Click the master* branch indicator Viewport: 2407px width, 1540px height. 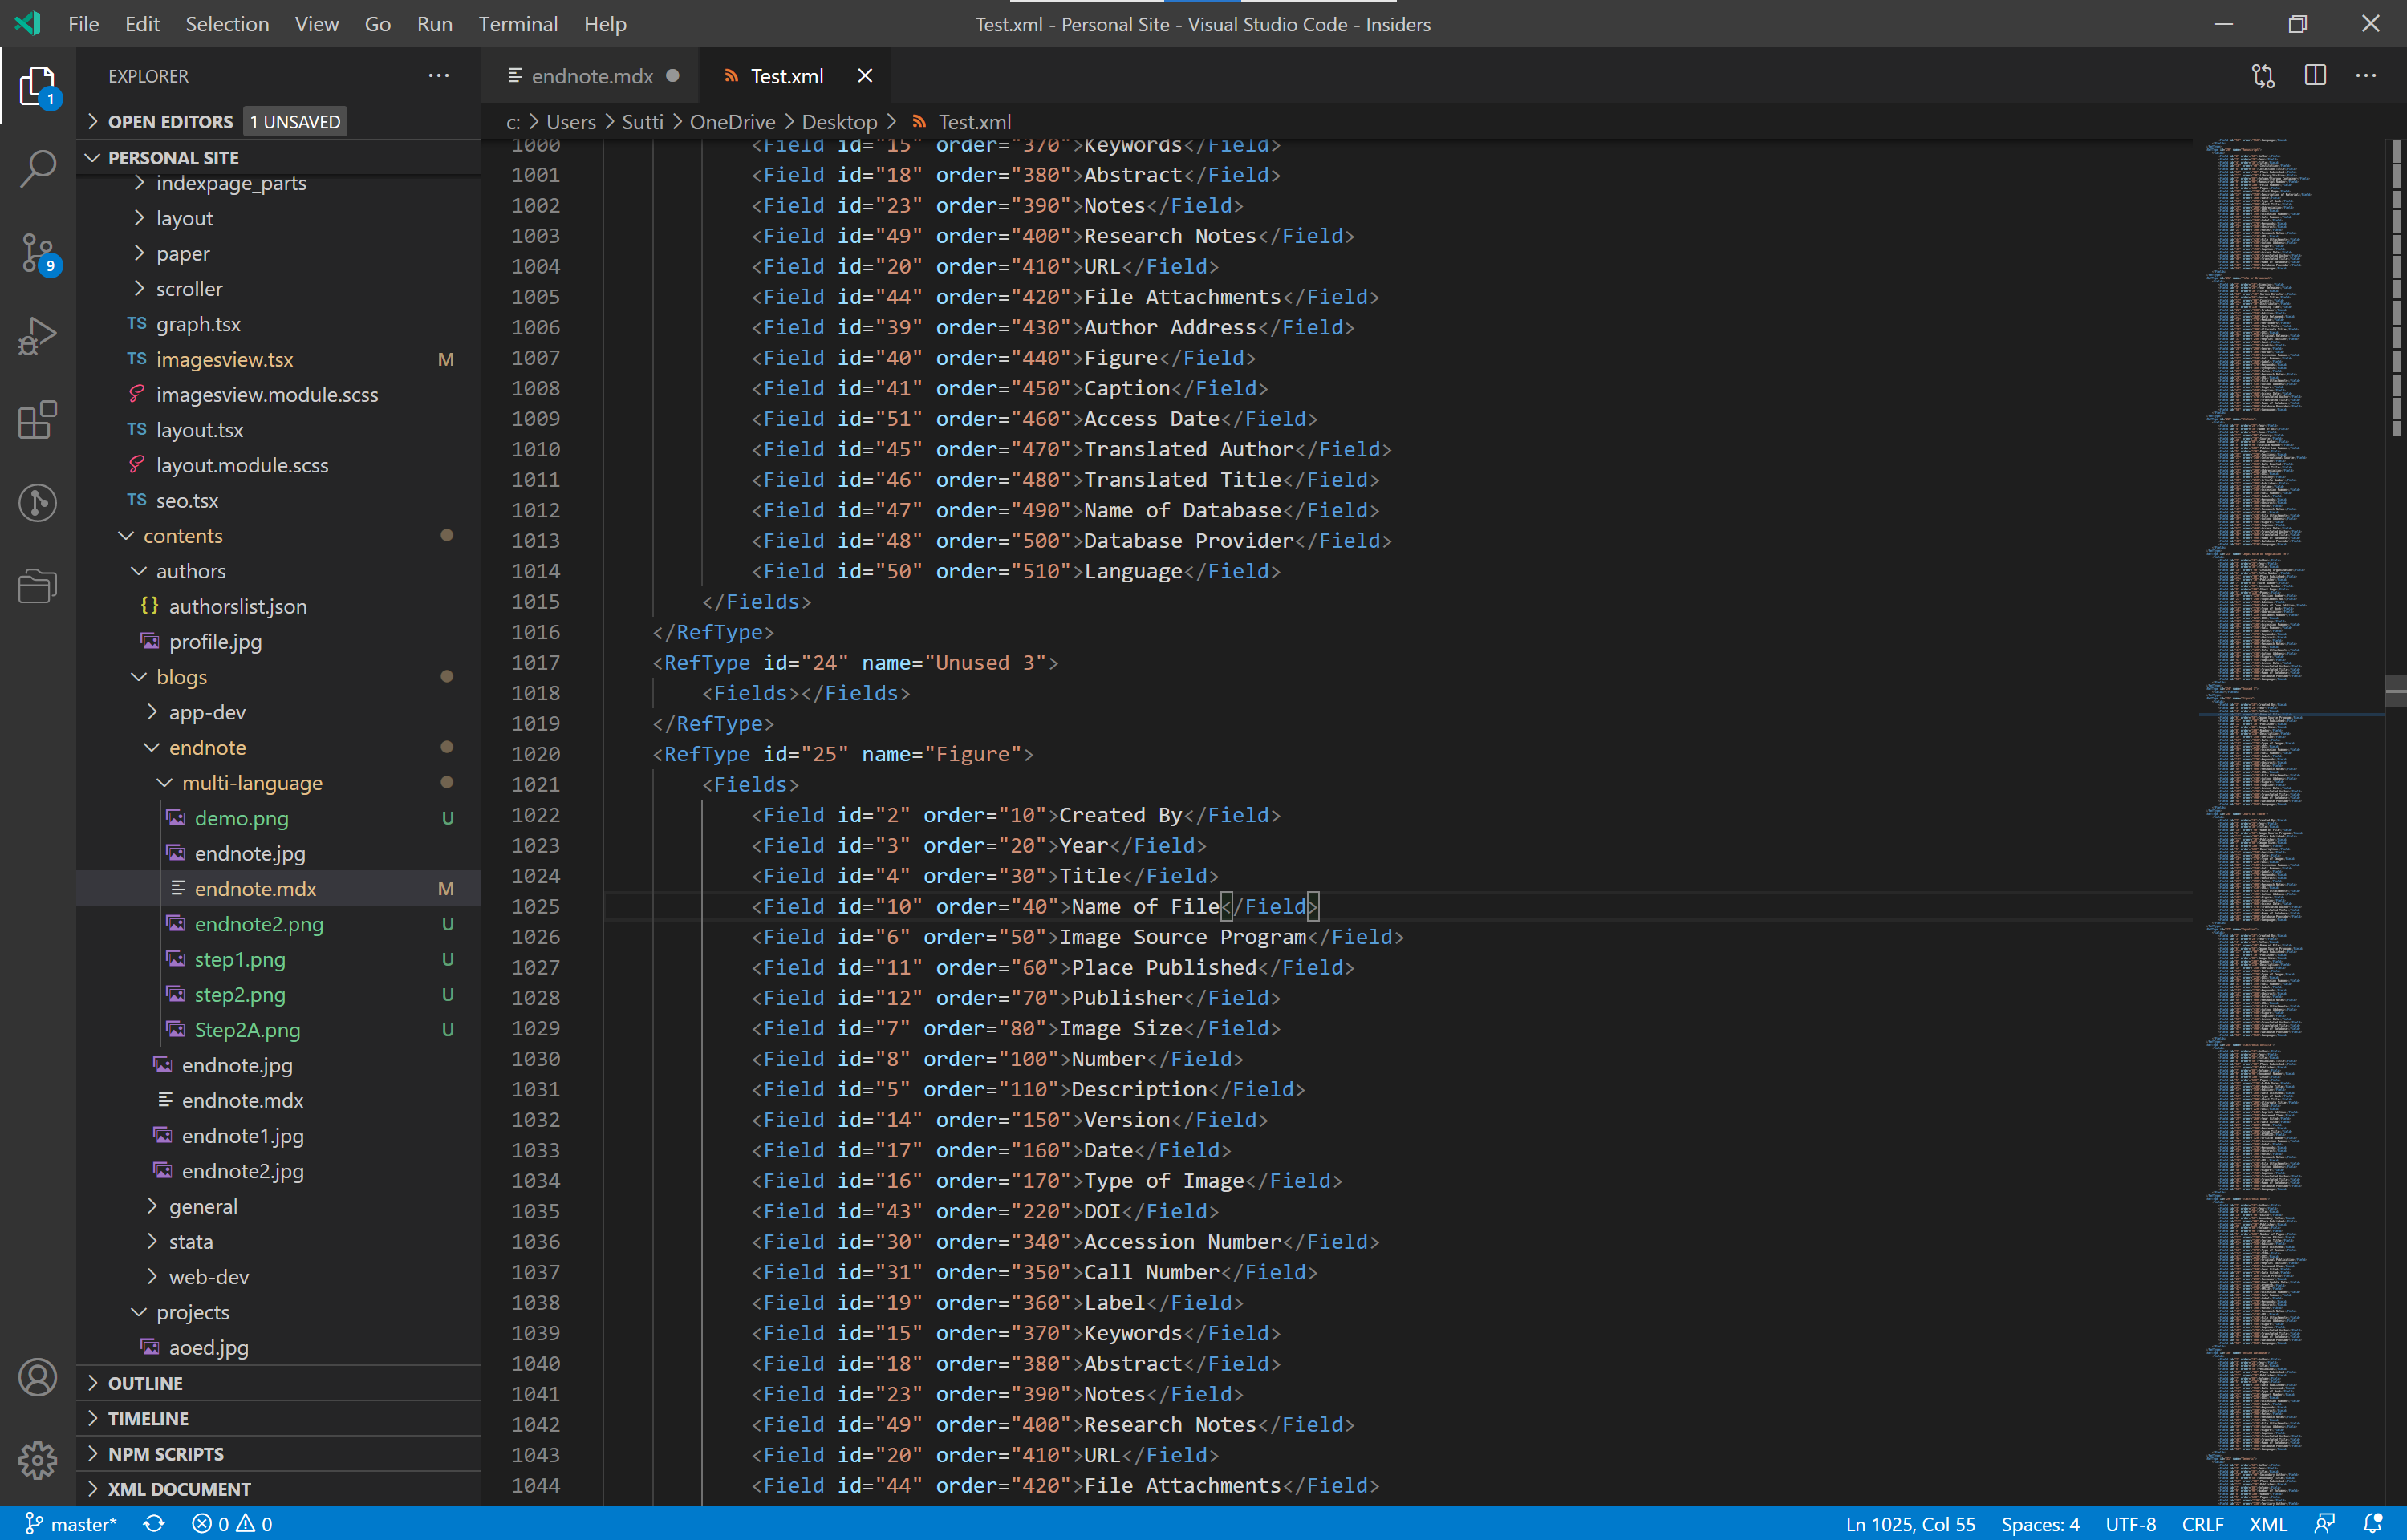[x=71, y=1523]
